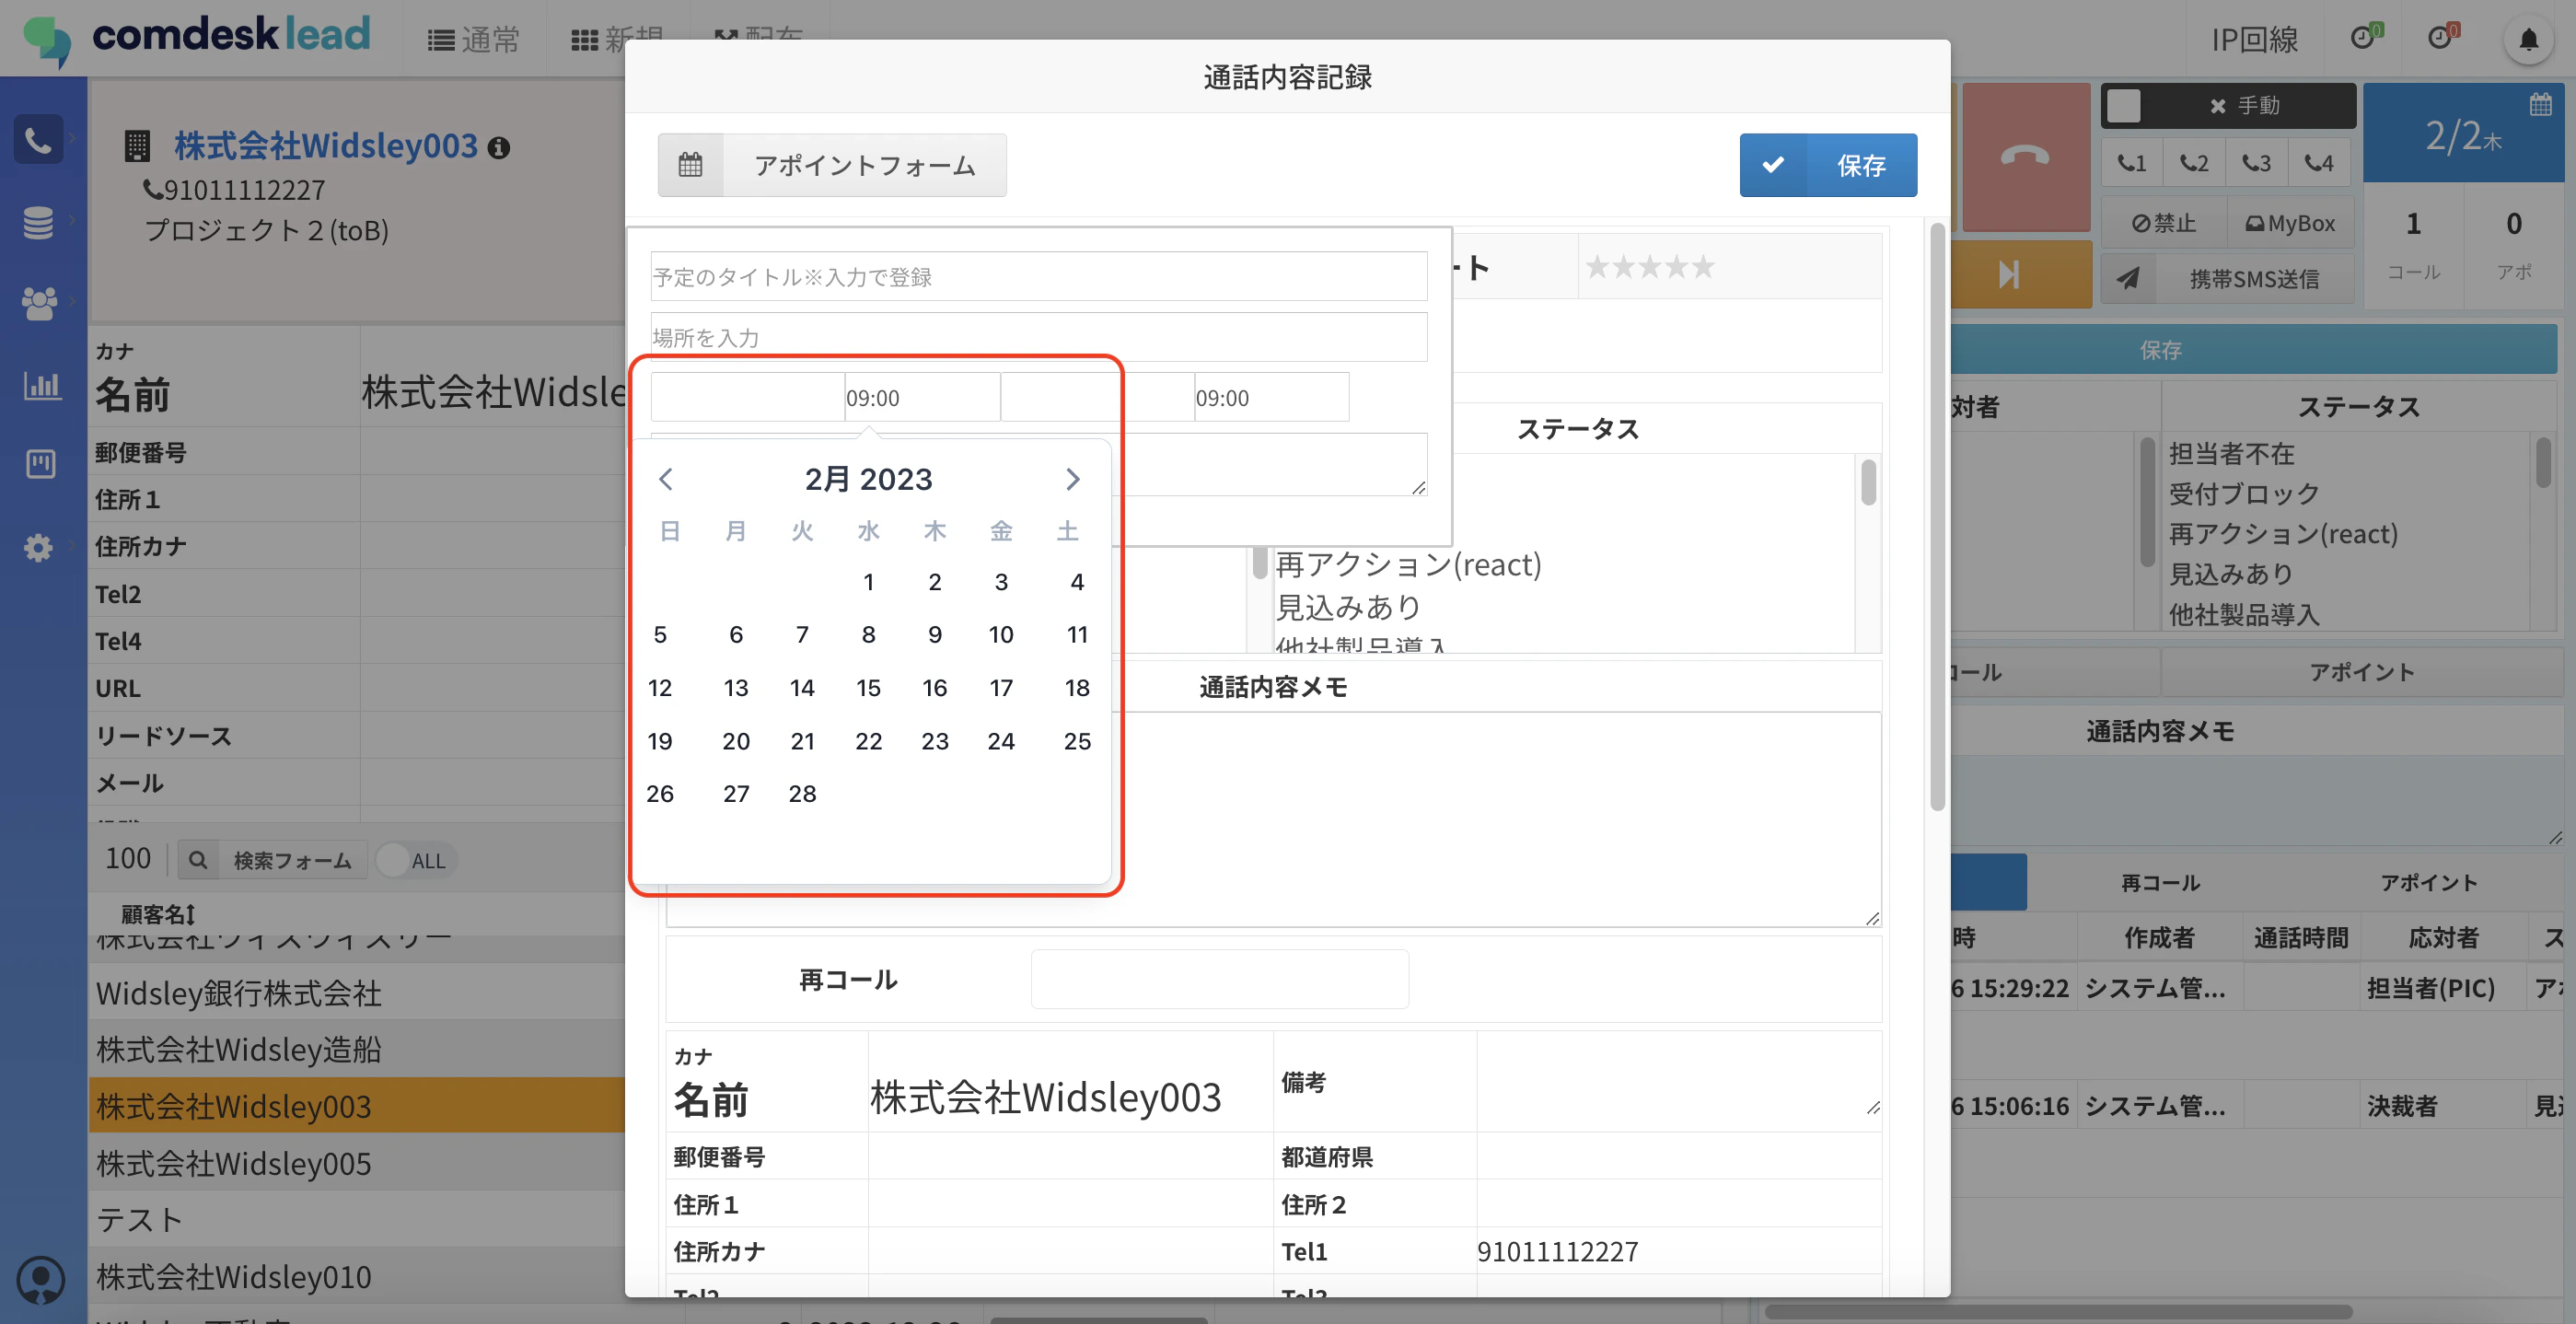Click the search magnifier icon by 検索フォーム
Image resolution: width=2576 pixels, height=1324 pixels.
(x=198, y=860)
